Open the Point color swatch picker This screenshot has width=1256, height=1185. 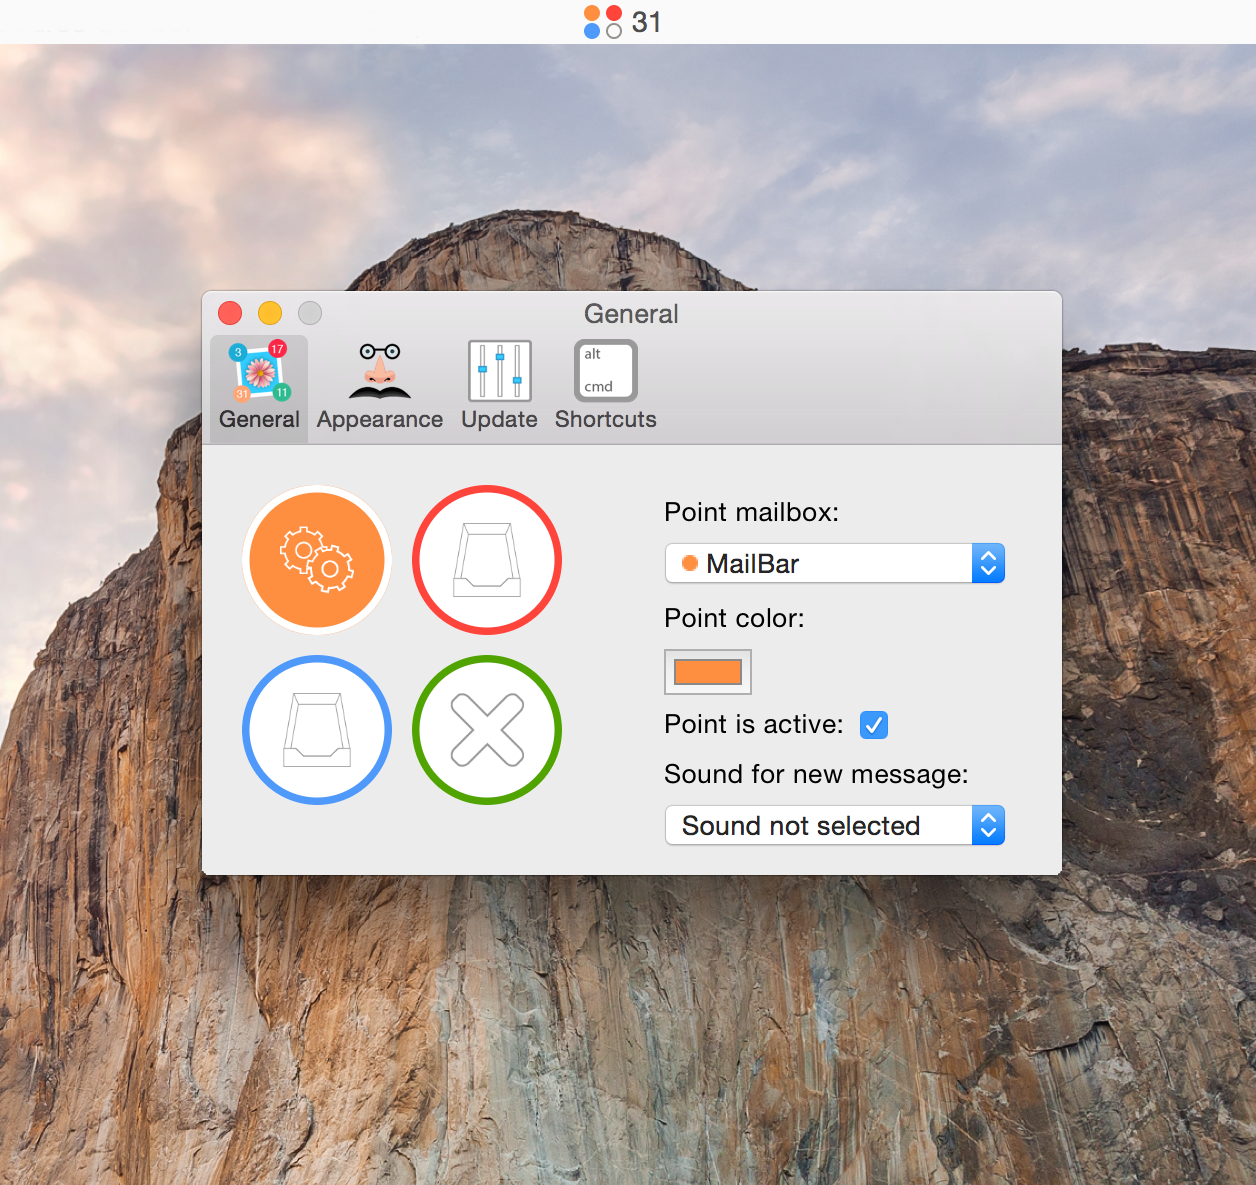(707, 671)
